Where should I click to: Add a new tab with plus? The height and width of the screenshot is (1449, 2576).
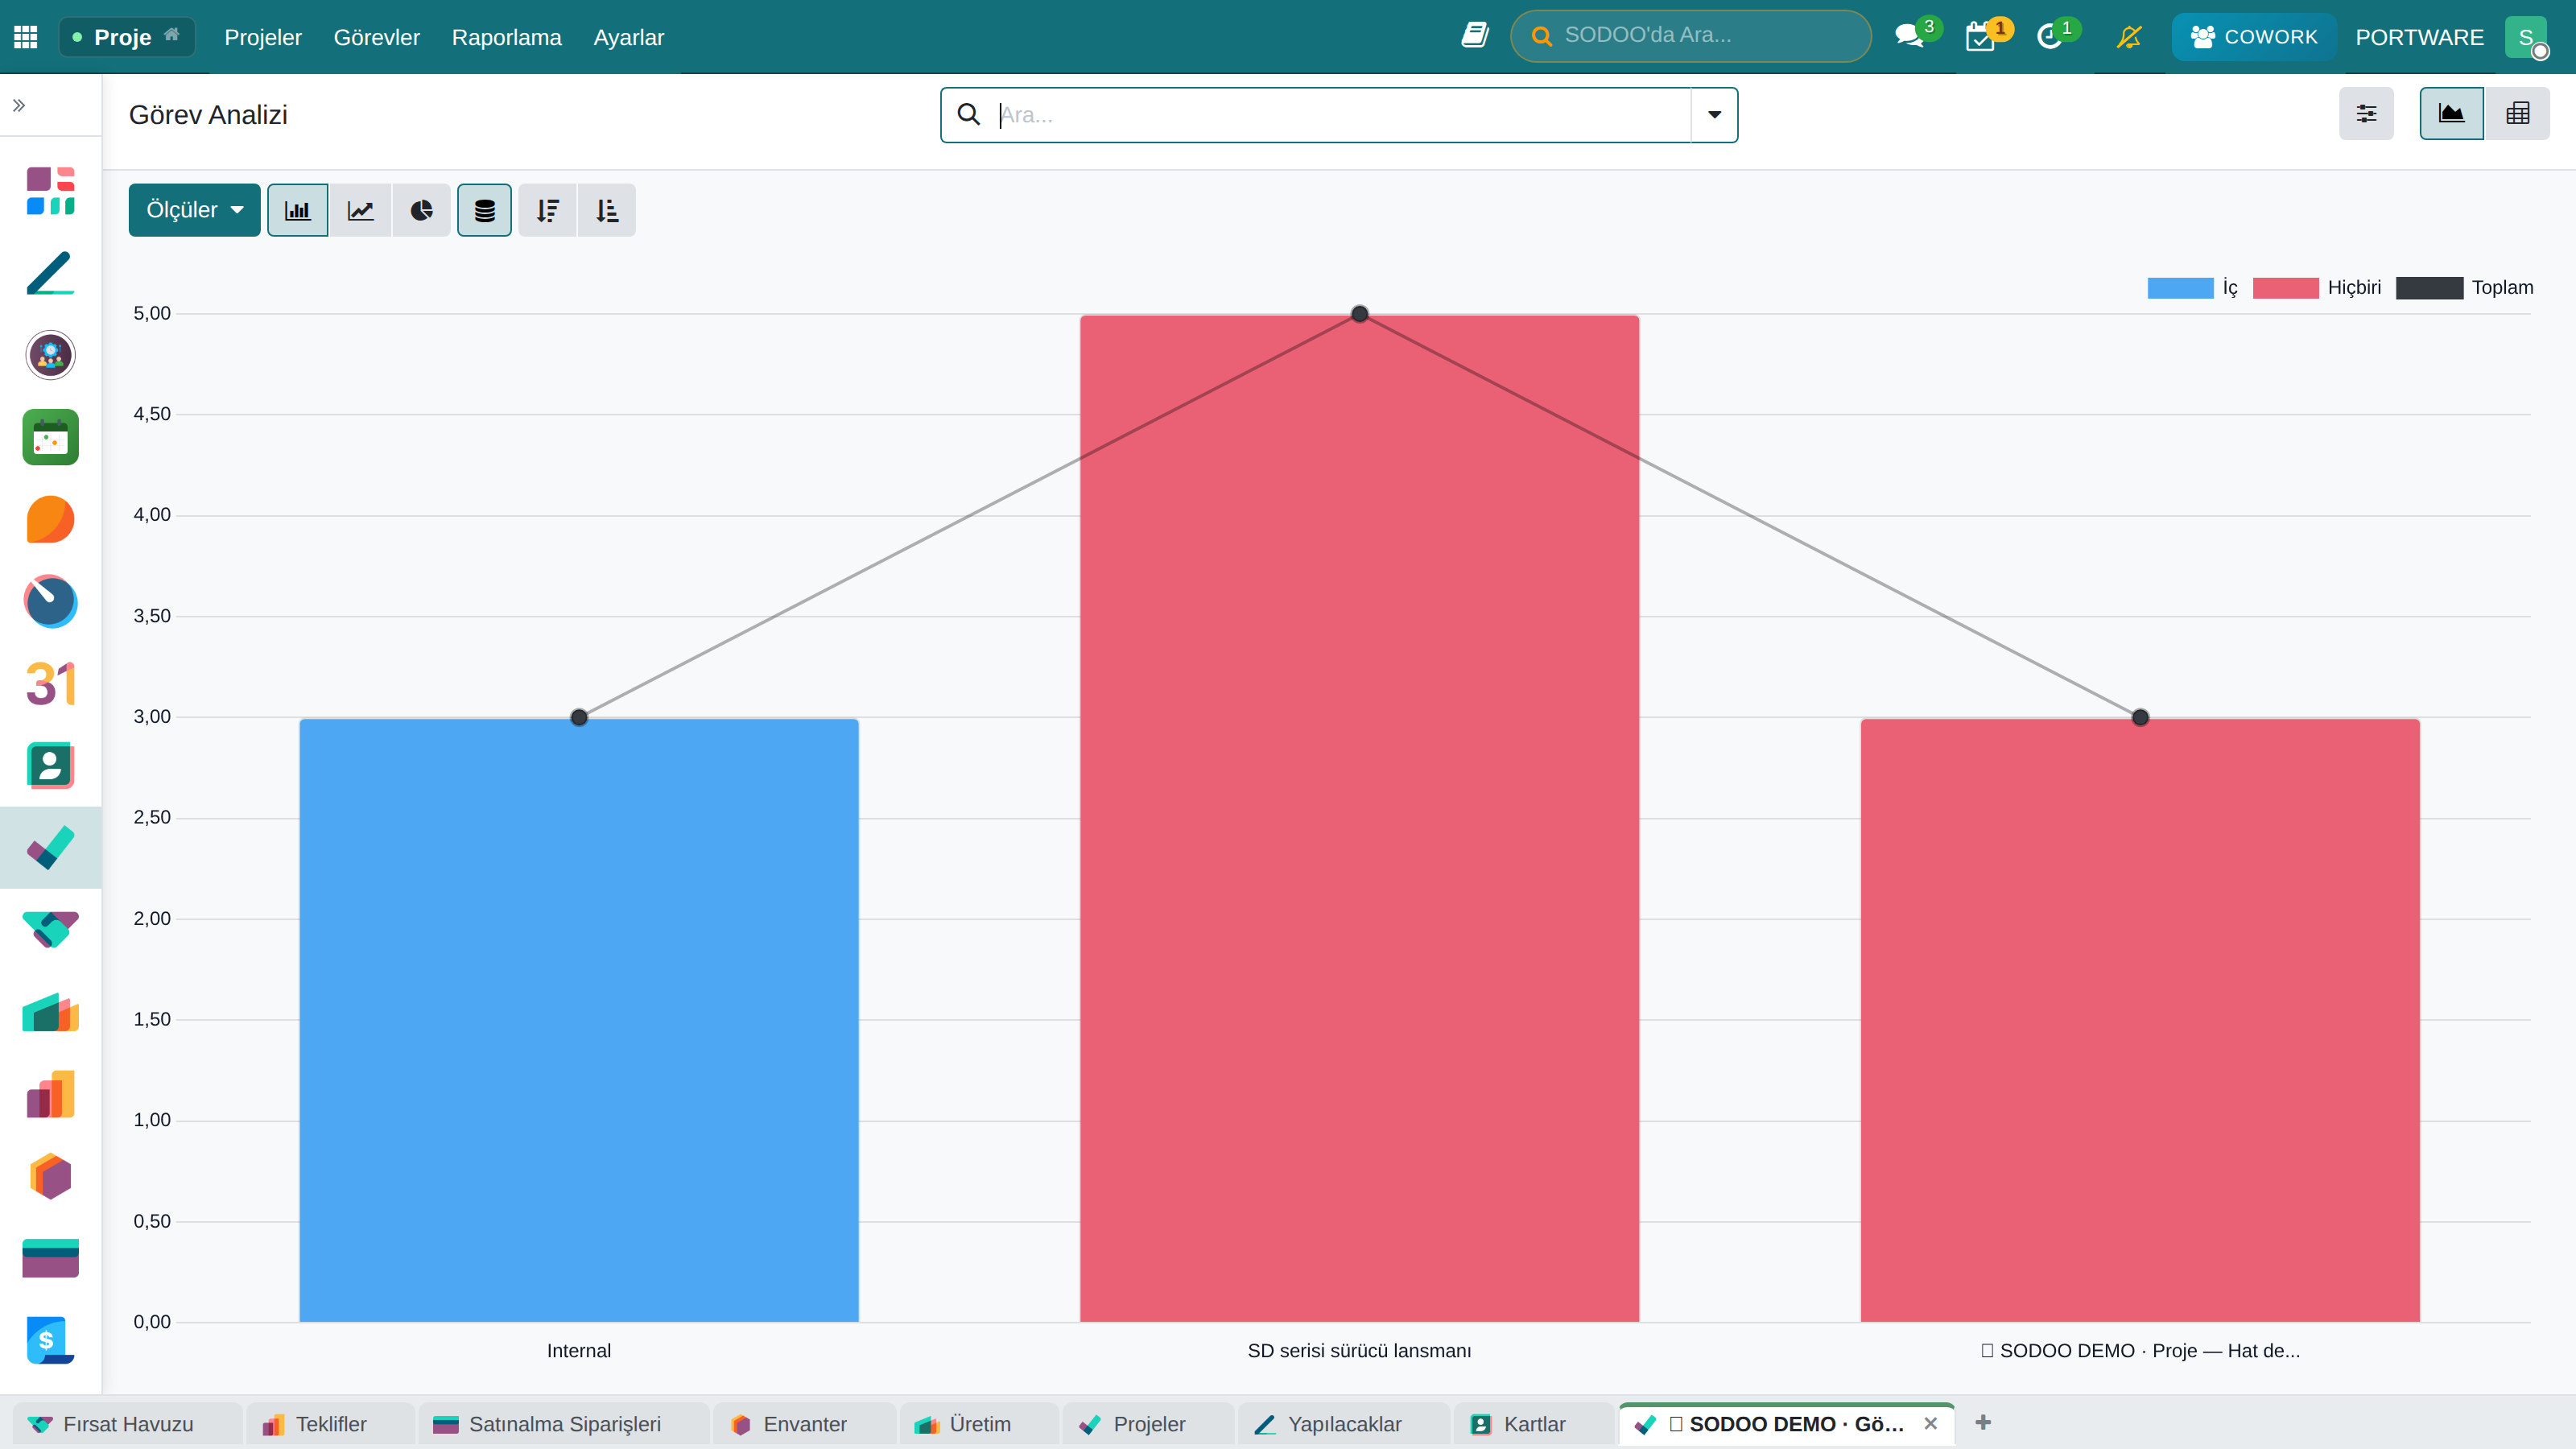1983,1422
